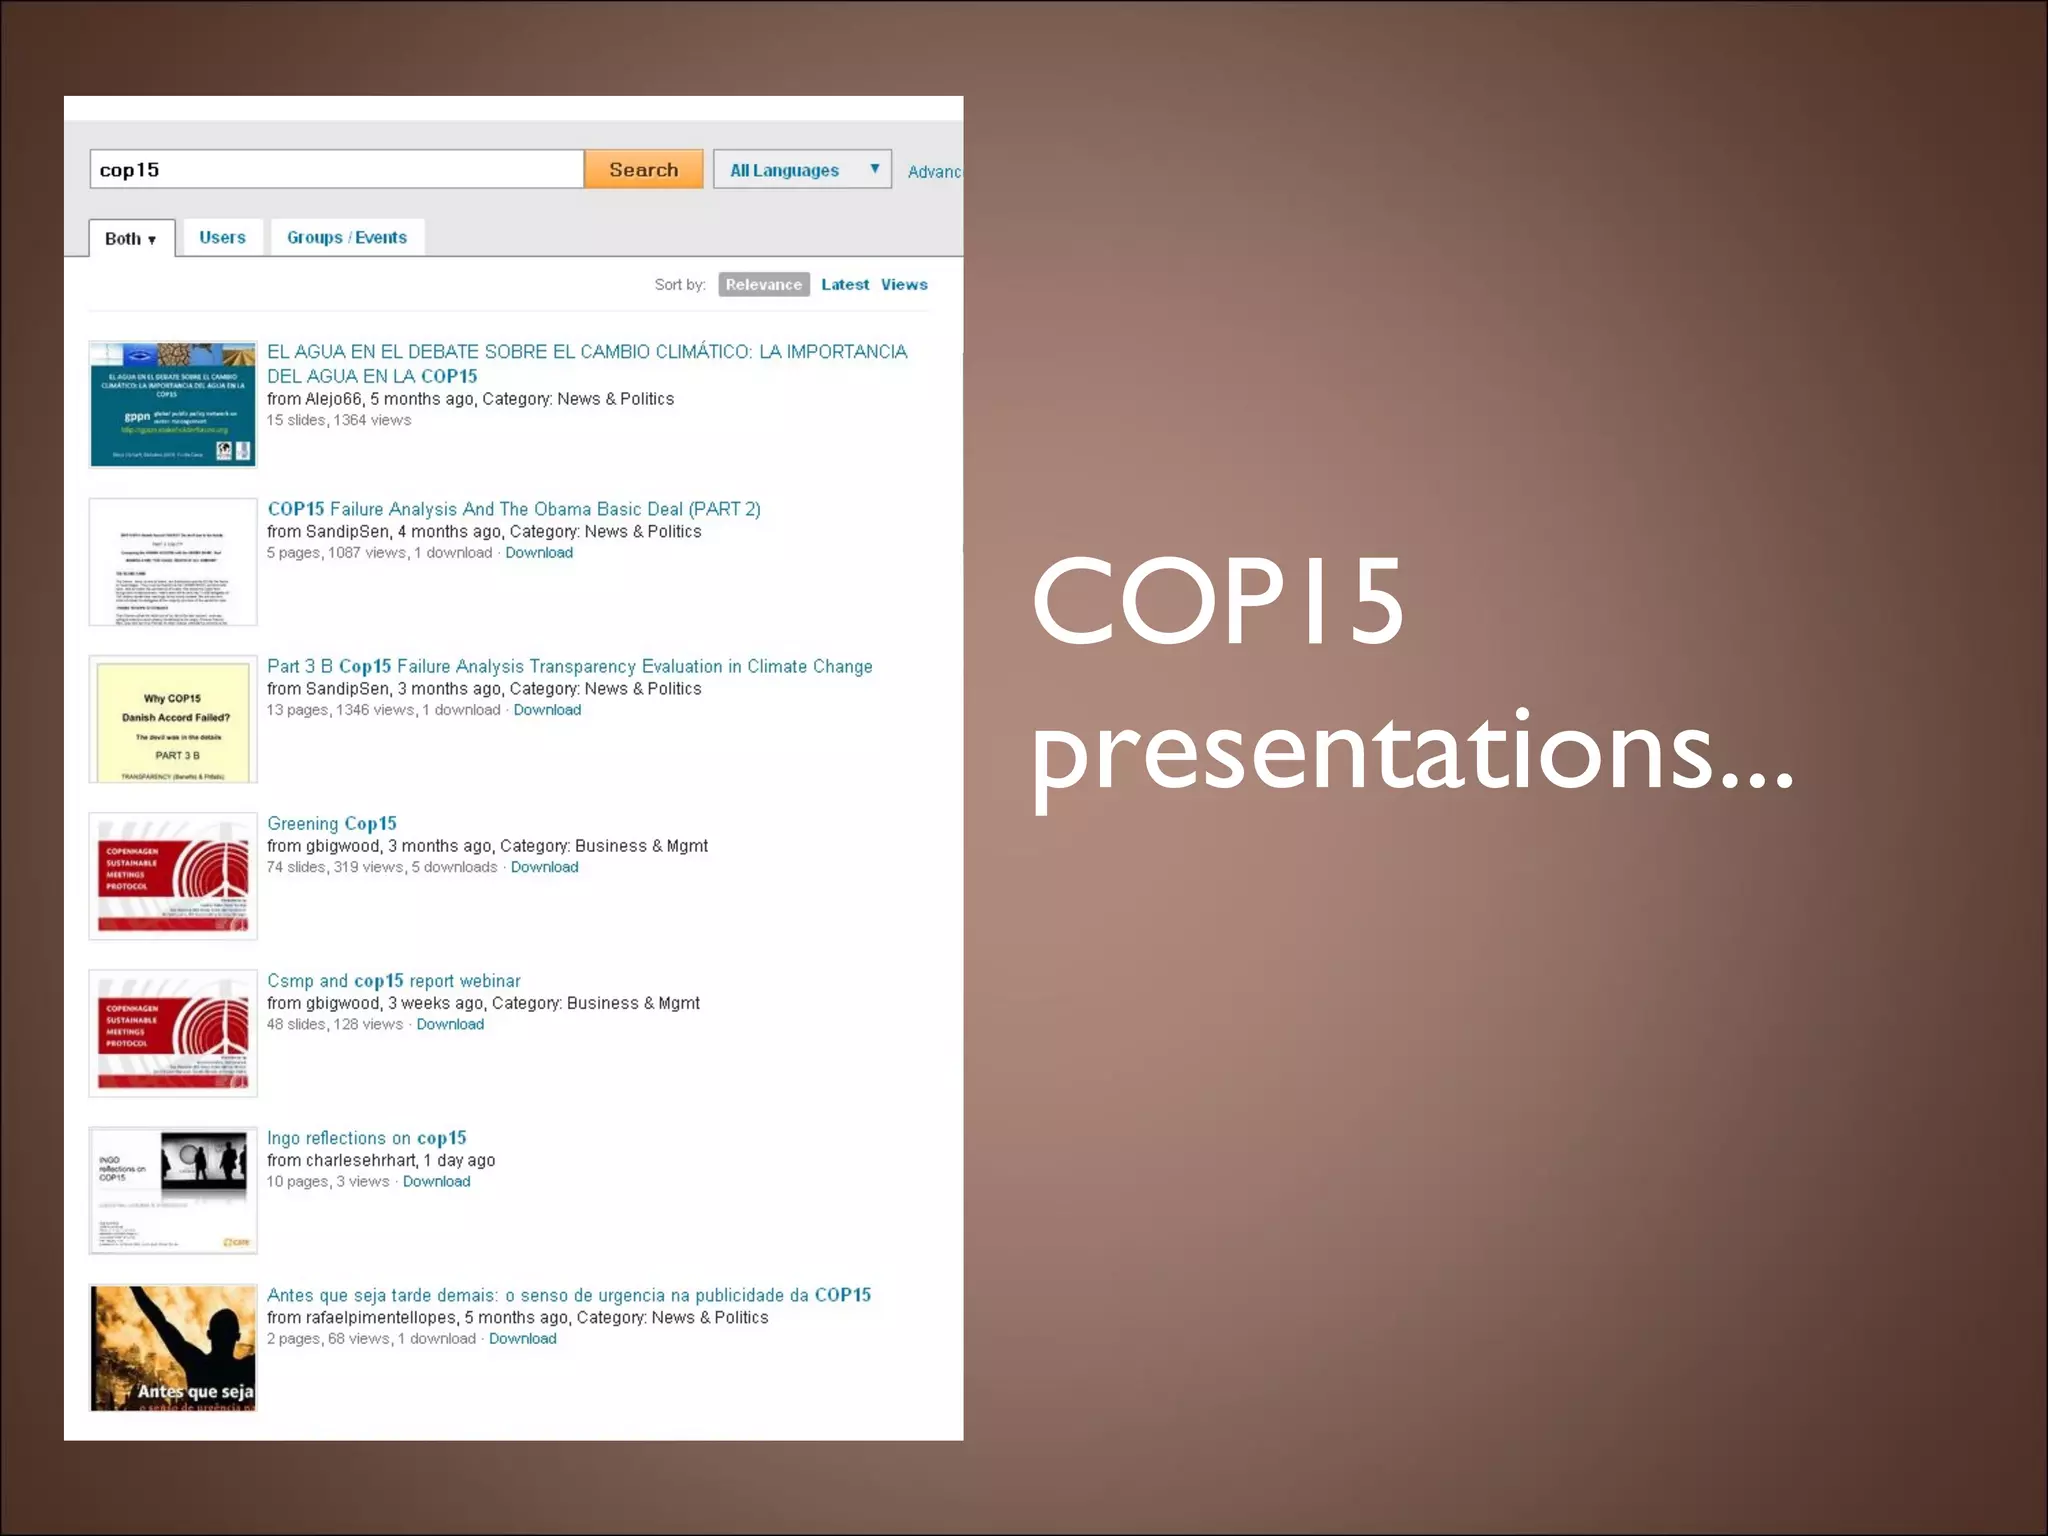Screen dimensions: 2048x1536
Task: Open Greening Cop15 presentation thumbnail
Action: point(173,876)
